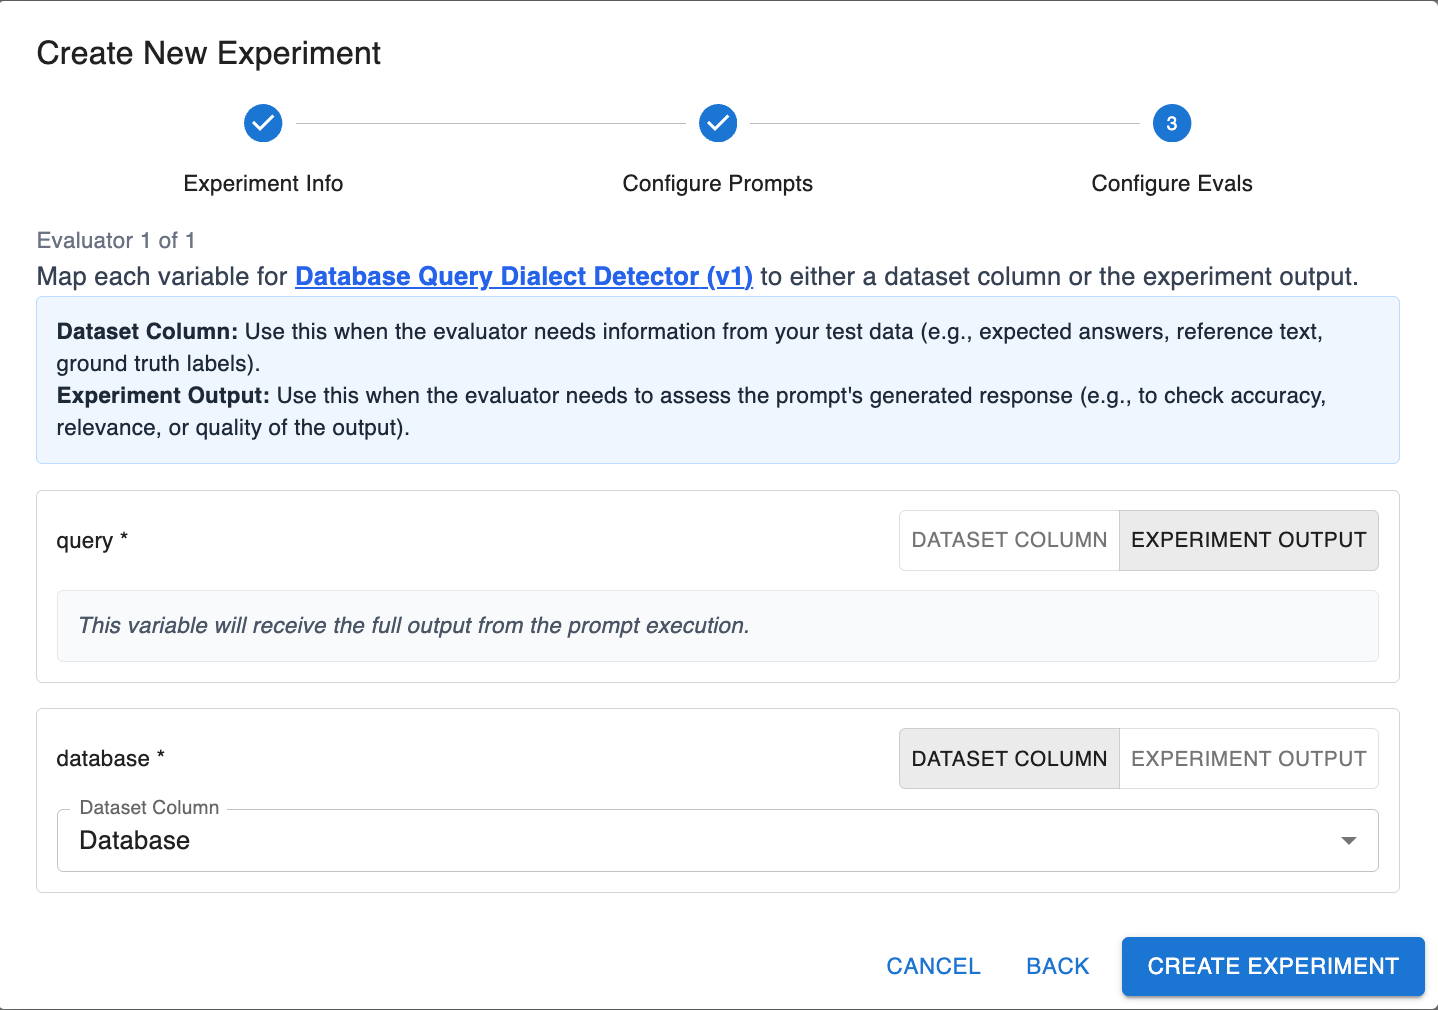Click the Dataset Column dropdown arrow
Viewport: 1438px width, 1010px height.
(x=1349, y=841)
